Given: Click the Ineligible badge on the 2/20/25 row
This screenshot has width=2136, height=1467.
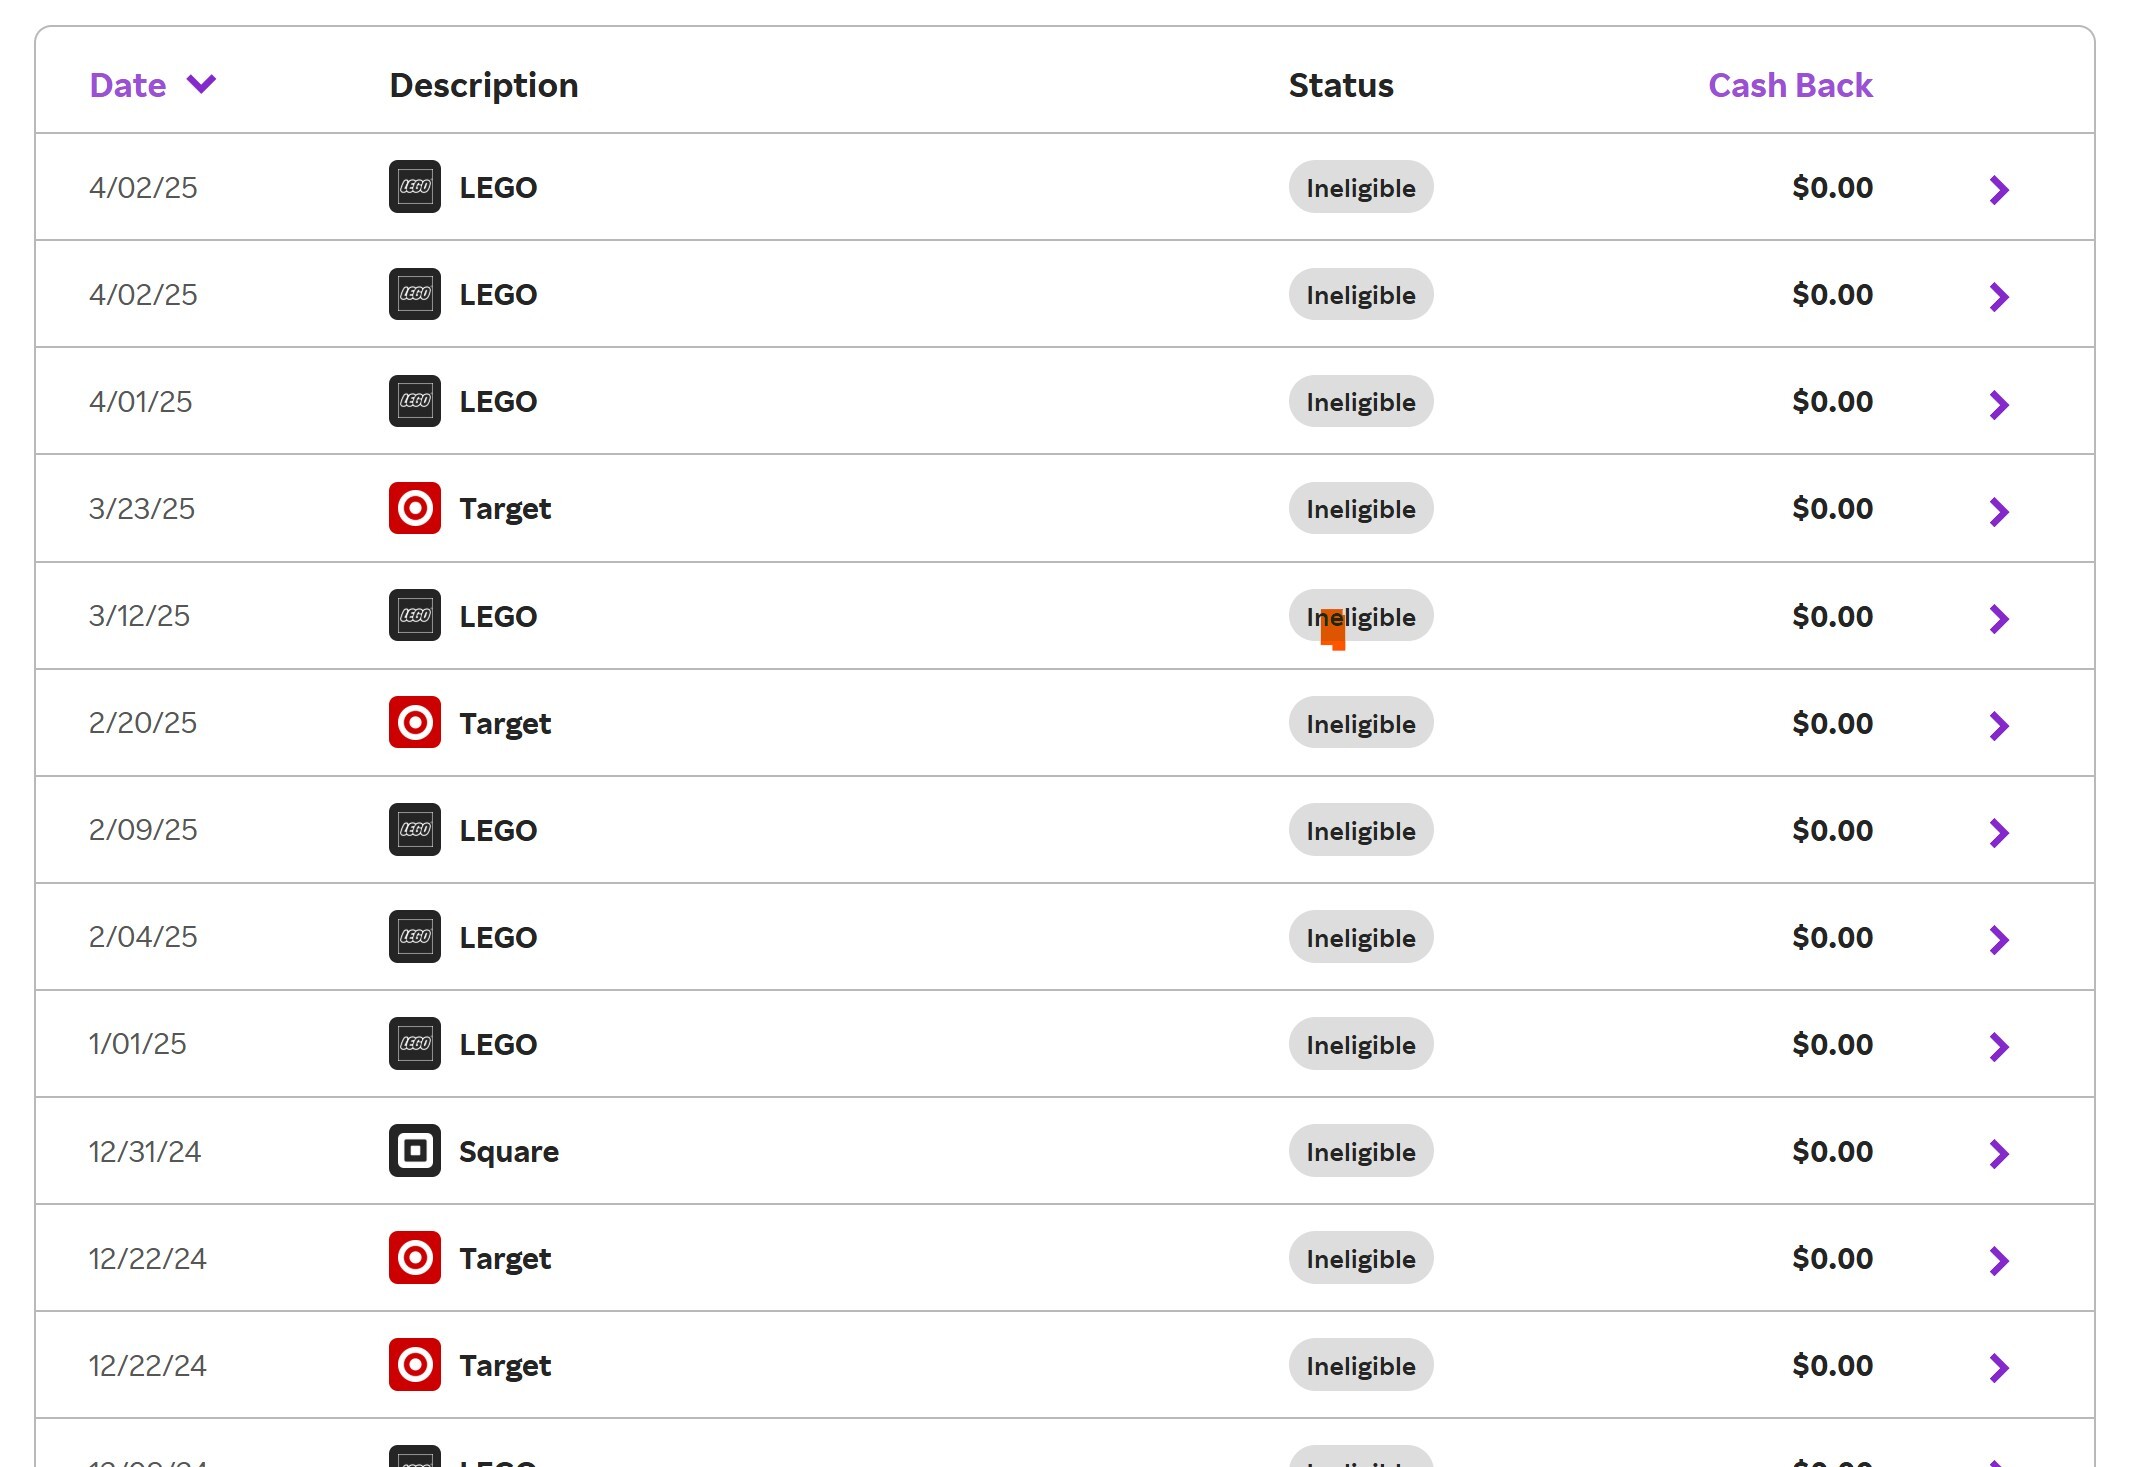Looking at the screenshot, I should click(1360, 723).
